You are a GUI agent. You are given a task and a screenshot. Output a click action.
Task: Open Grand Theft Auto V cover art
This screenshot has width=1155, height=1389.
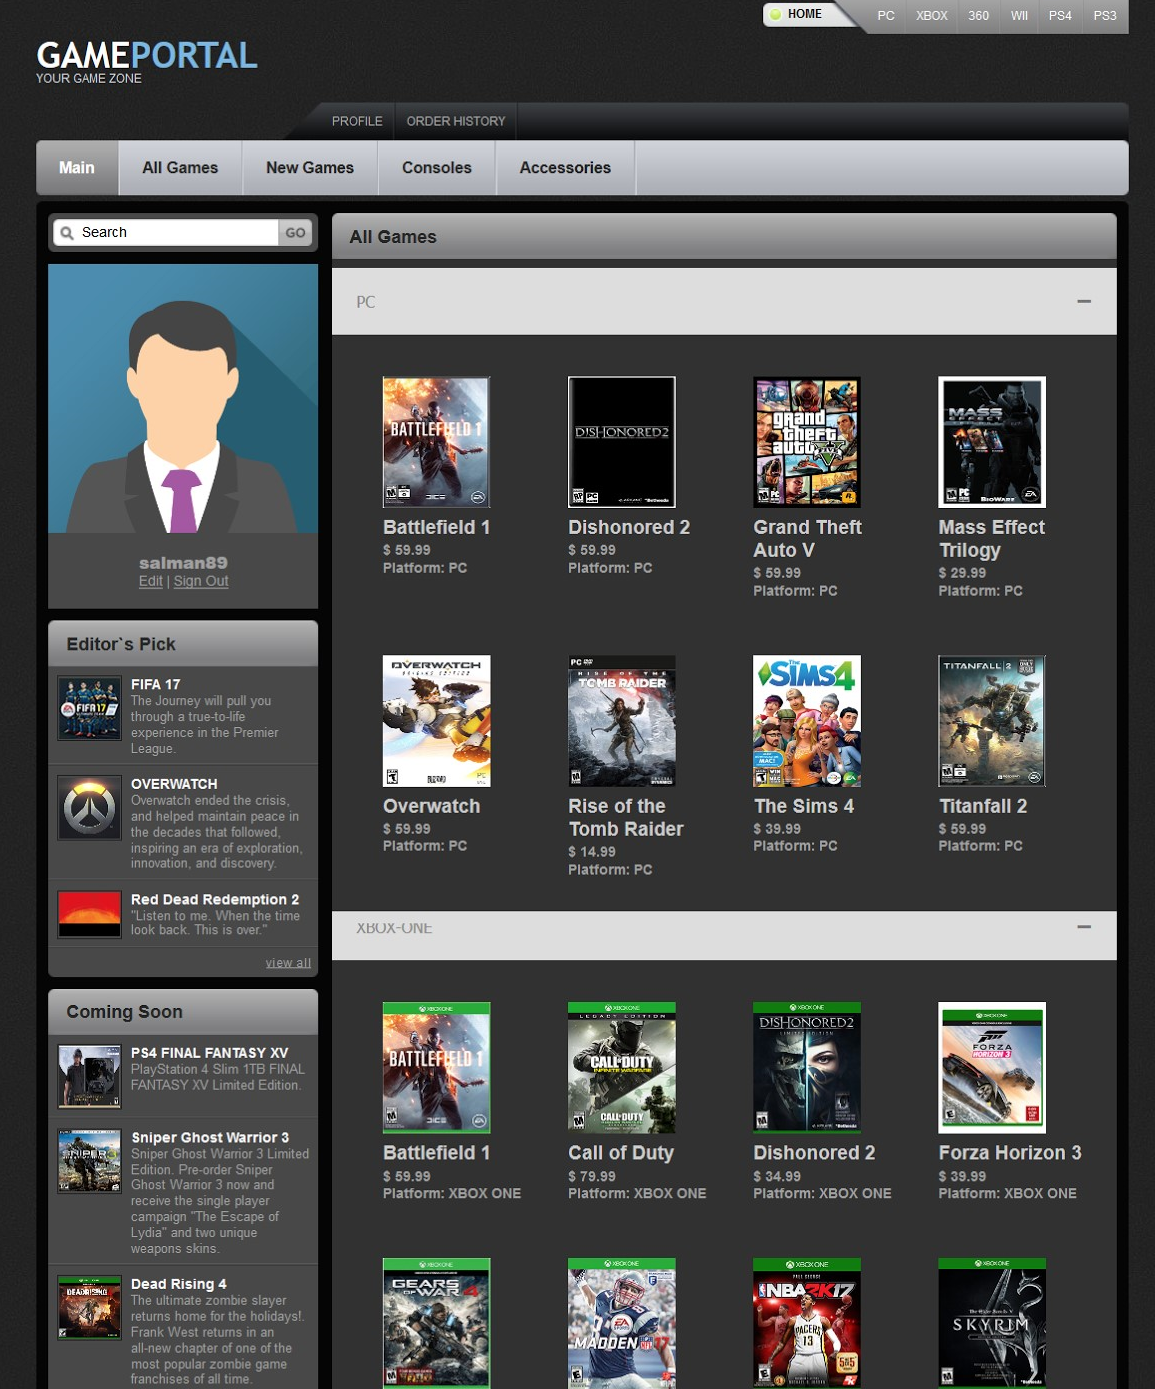806,442
